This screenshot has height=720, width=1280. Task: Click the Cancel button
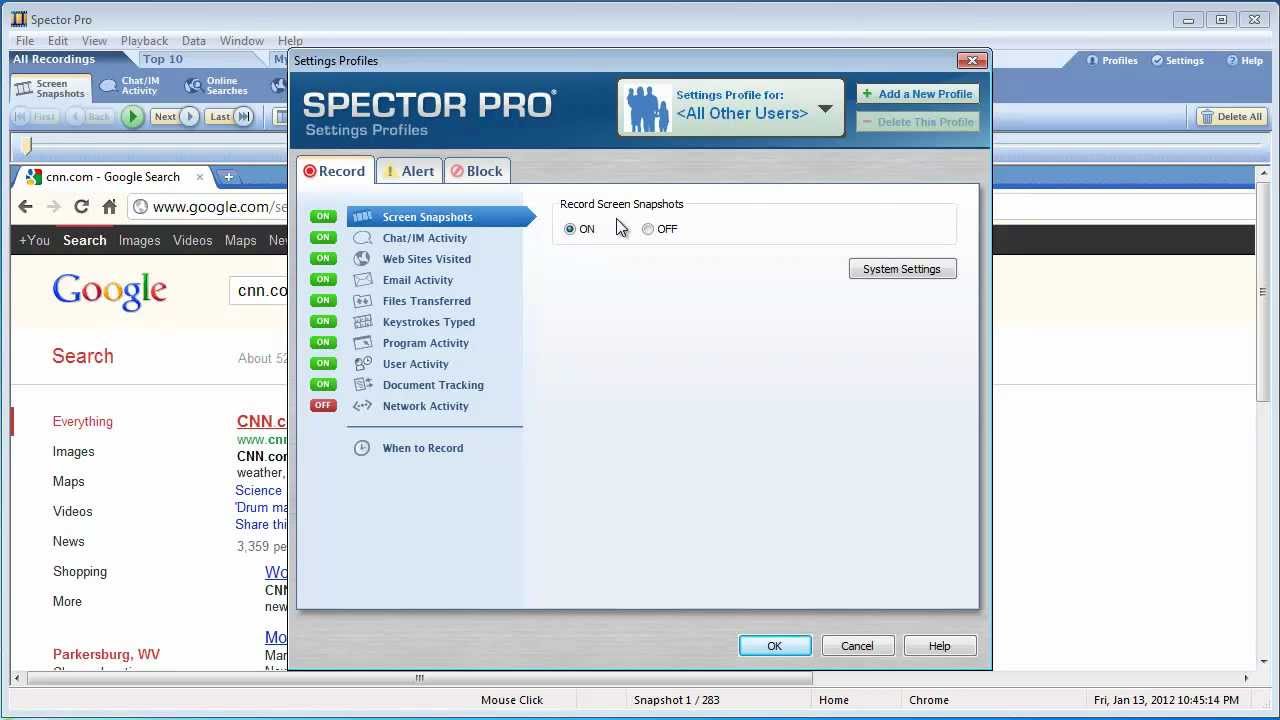click(x=857, y=646)
